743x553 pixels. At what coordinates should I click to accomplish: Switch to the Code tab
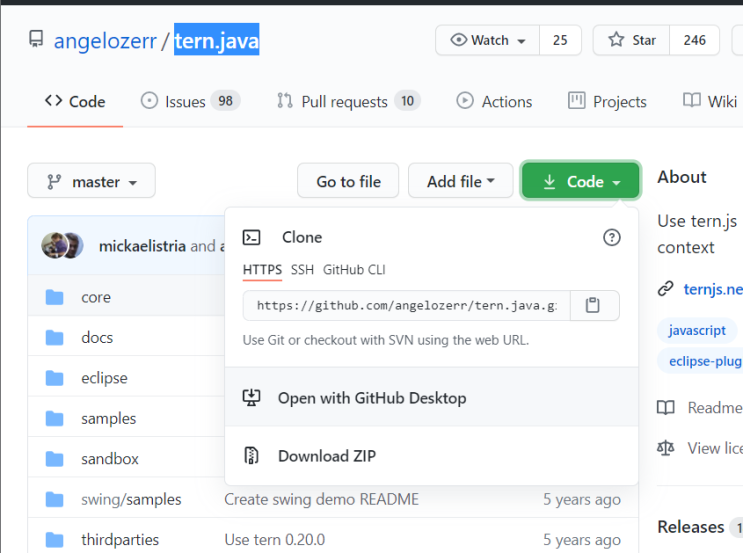tap(75, 101)
